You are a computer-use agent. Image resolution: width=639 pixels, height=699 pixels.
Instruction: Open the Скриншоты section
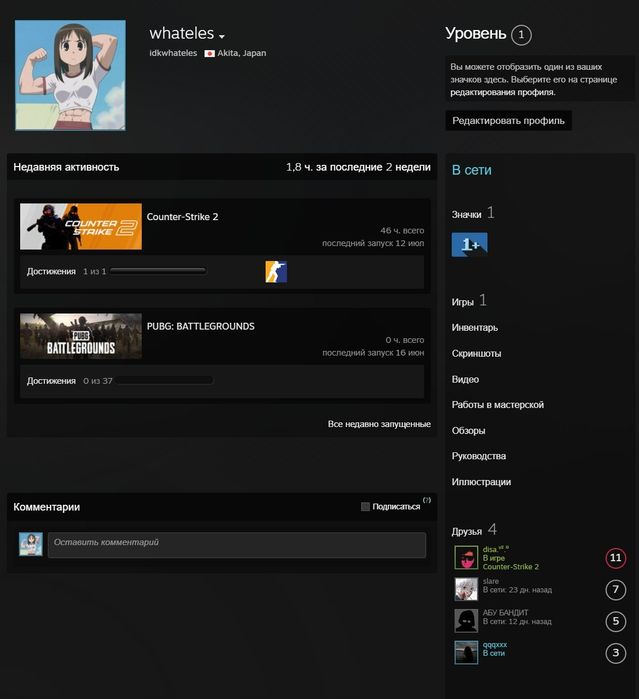(x=476, y=354)
